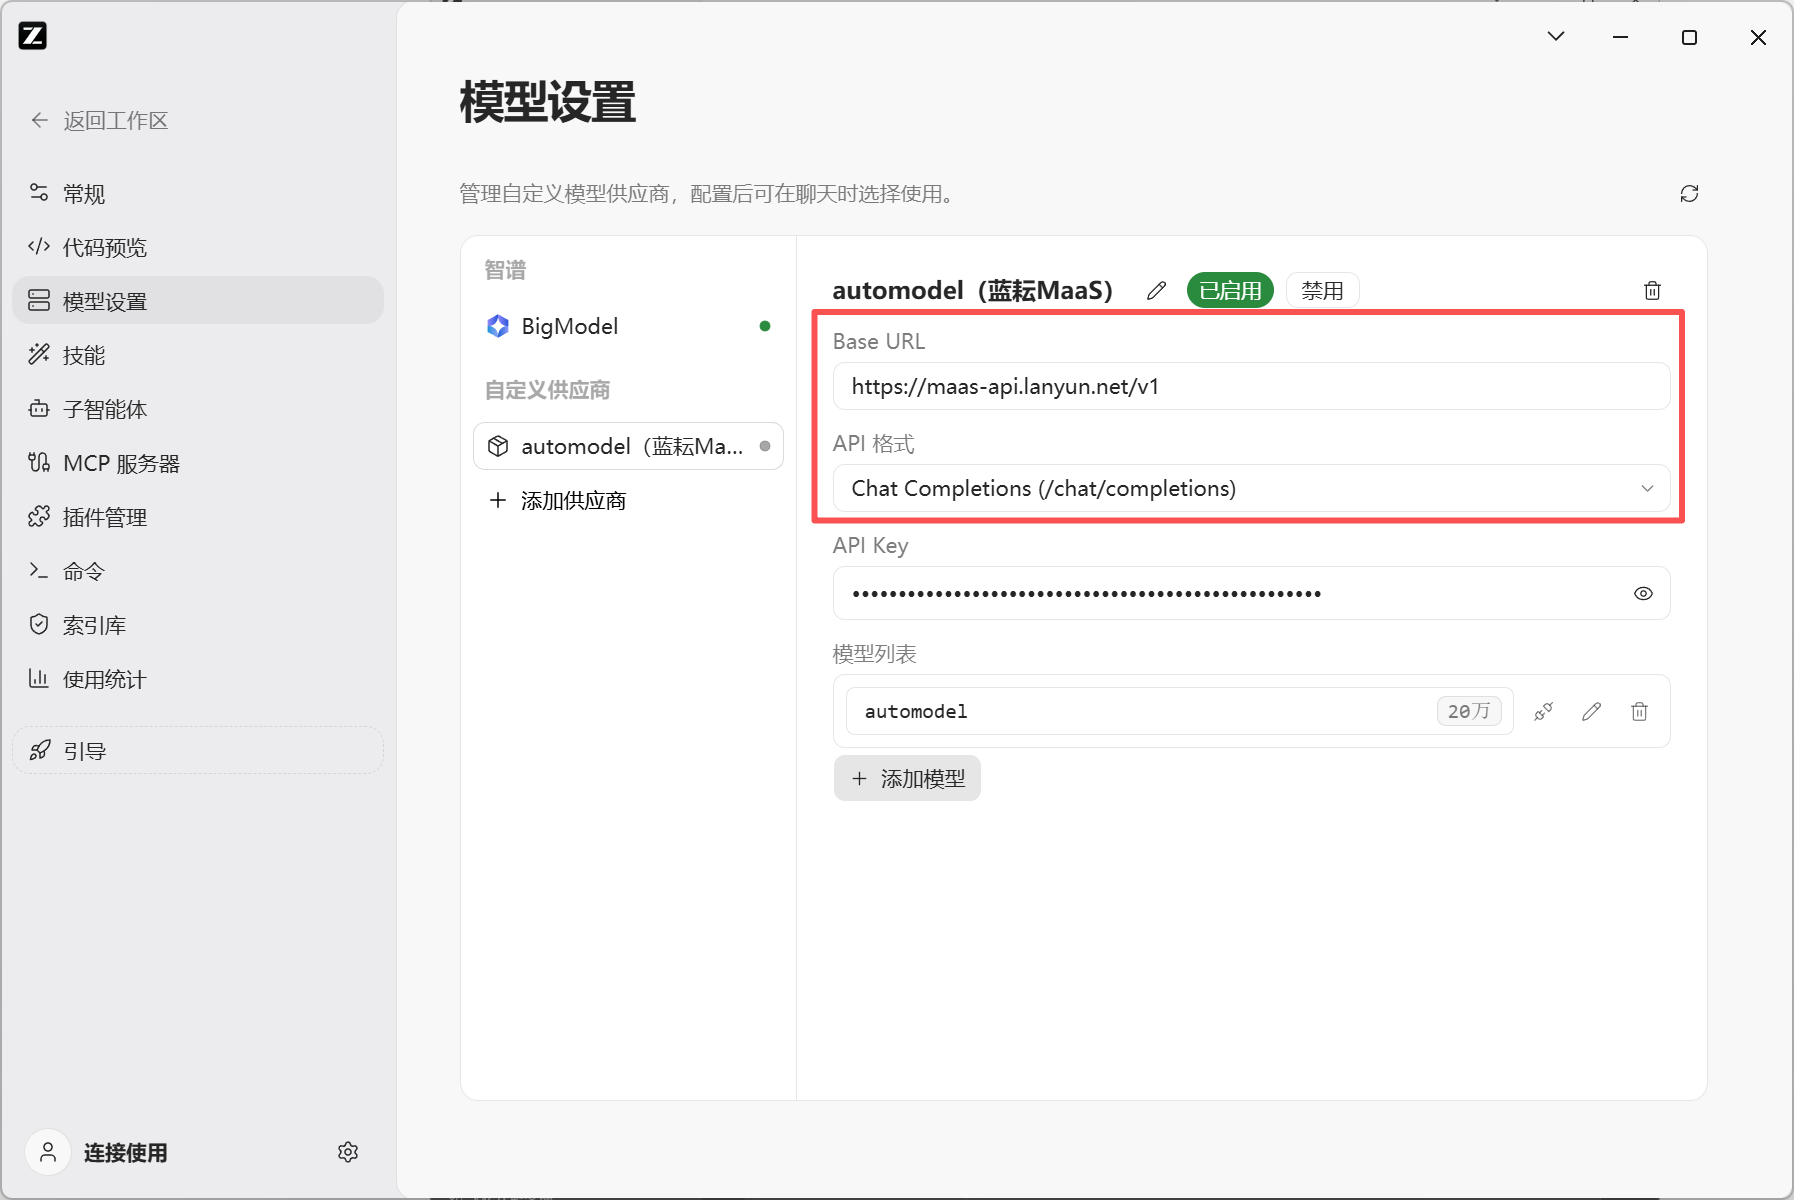Screen dimensions: 1794x1200
Task: Go back to workspace via 返回工作区
Action: (99, 121)
